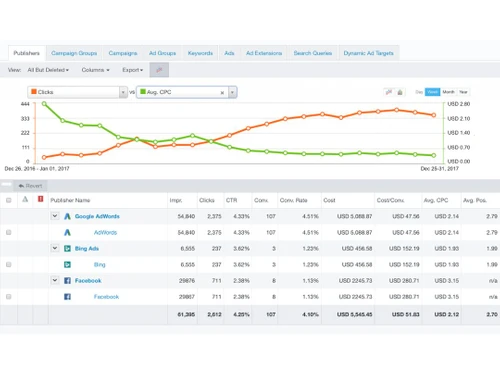Open the Facebook group publisher link
Screen dimensions: 500x375
point(88,281)
